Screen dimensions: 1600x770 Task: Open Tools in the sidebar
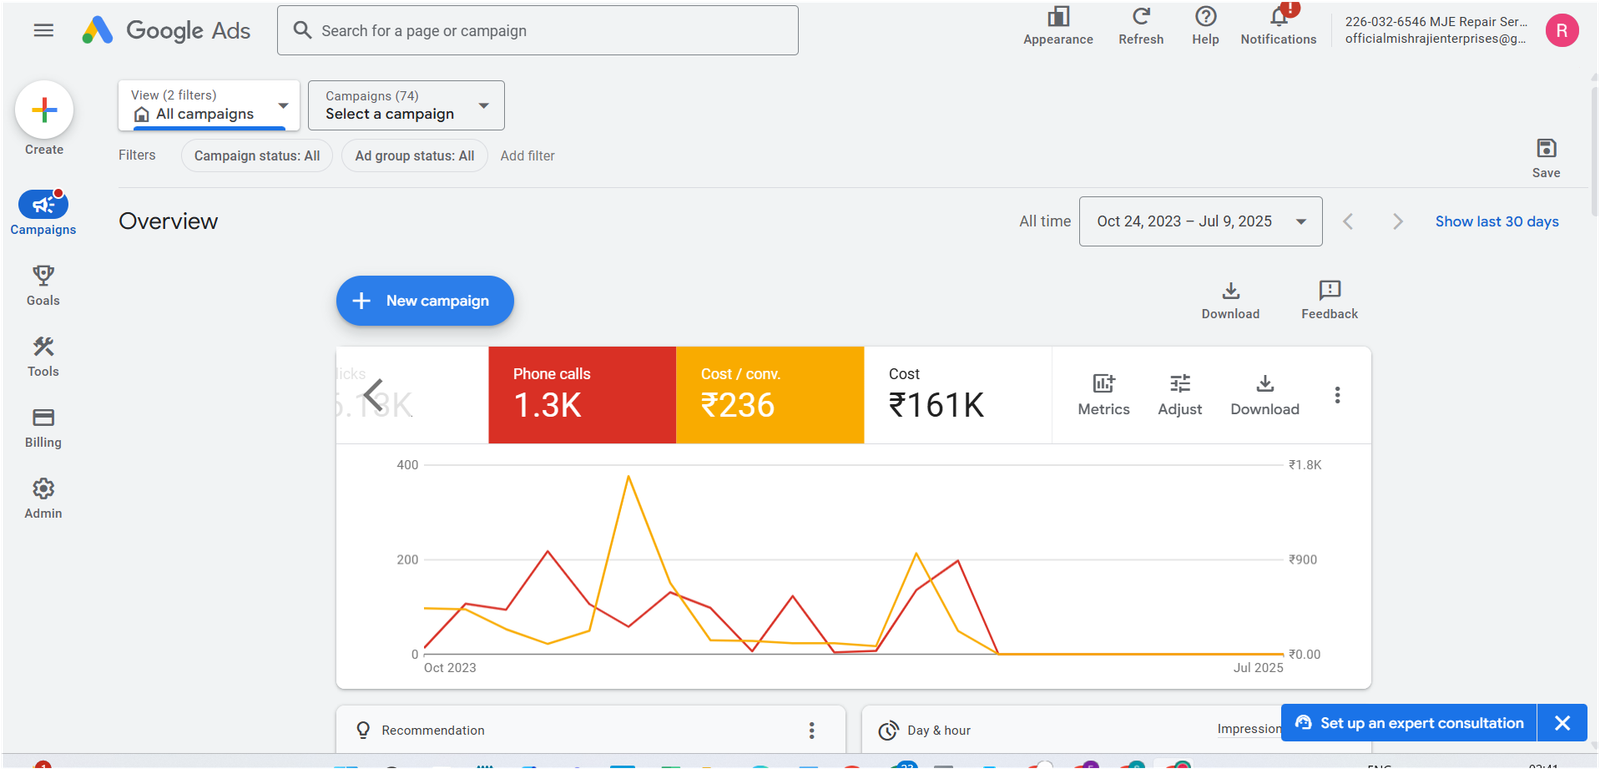point(43,356)
